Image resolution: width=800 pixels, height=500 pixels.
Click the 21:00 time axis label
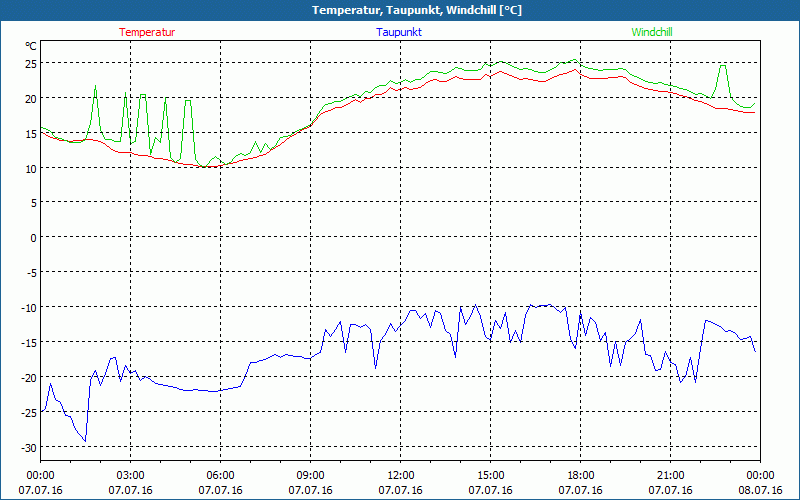[x=670, y=476]
